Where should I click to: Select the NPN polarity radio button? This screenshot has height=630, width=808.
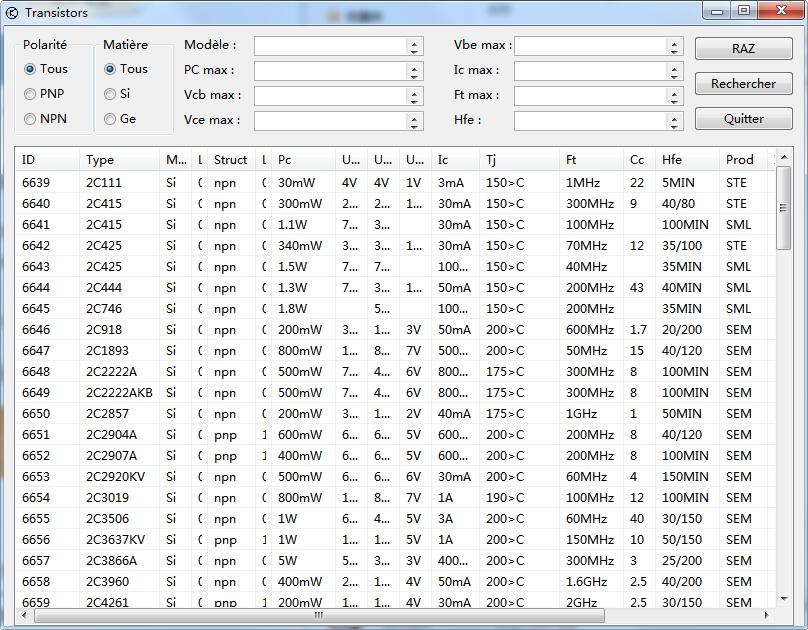(30, 119)
